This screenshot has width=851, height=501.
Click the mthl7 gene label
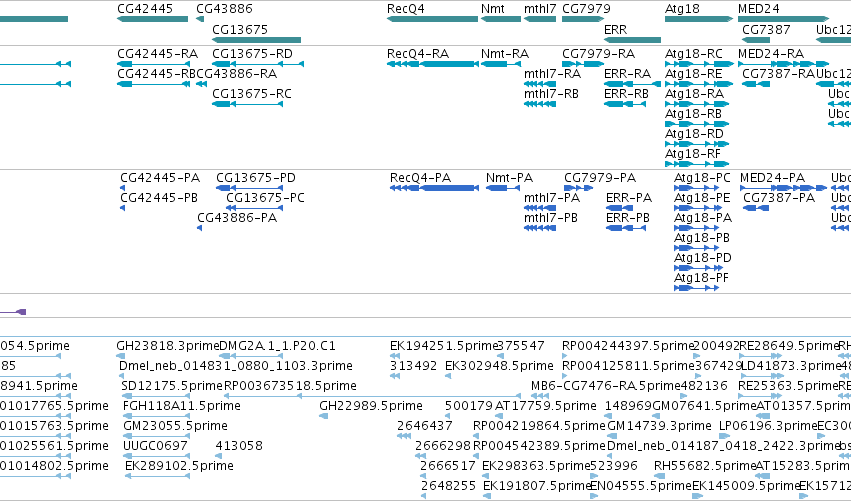[x=540, y=9]
